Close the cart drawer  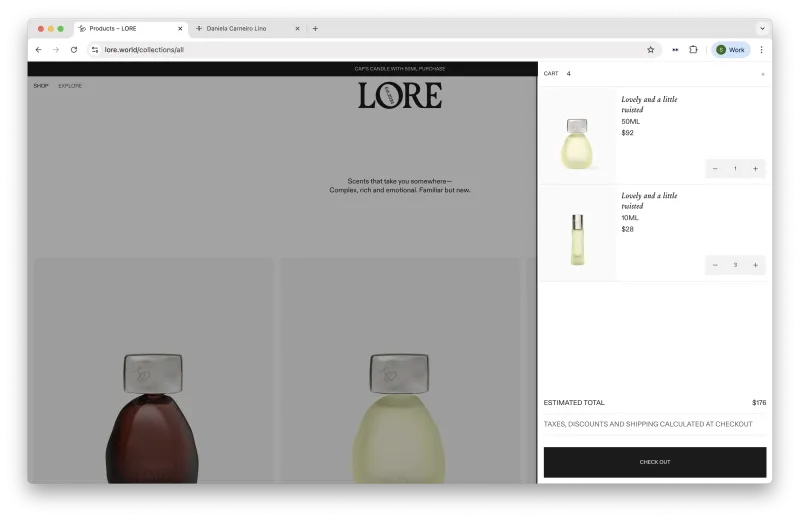(763, 74)
